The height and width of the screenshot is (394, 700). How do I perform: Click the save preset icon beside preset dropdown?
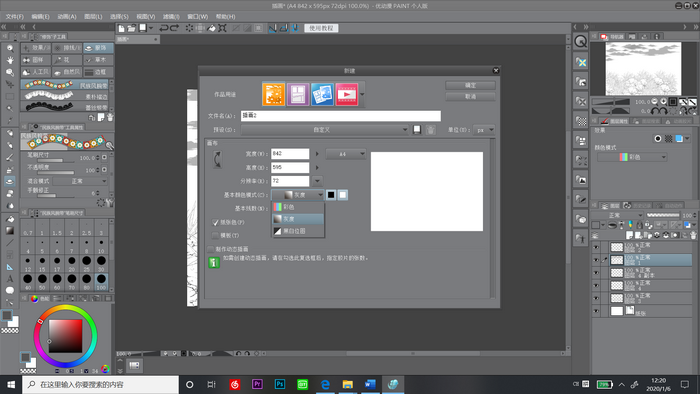[x=417, y=130]
